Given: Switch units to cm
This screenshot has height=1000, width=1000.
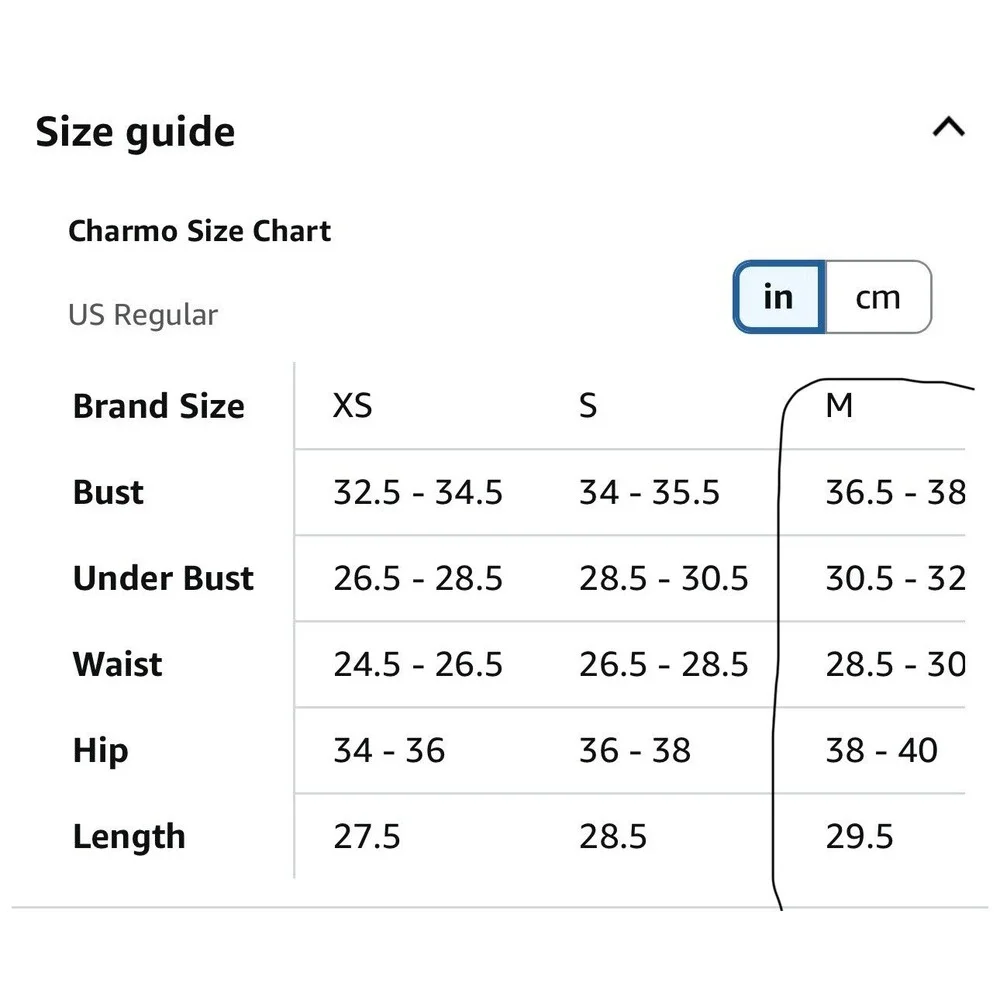Looking at the screenshot, I should [878, 297].
